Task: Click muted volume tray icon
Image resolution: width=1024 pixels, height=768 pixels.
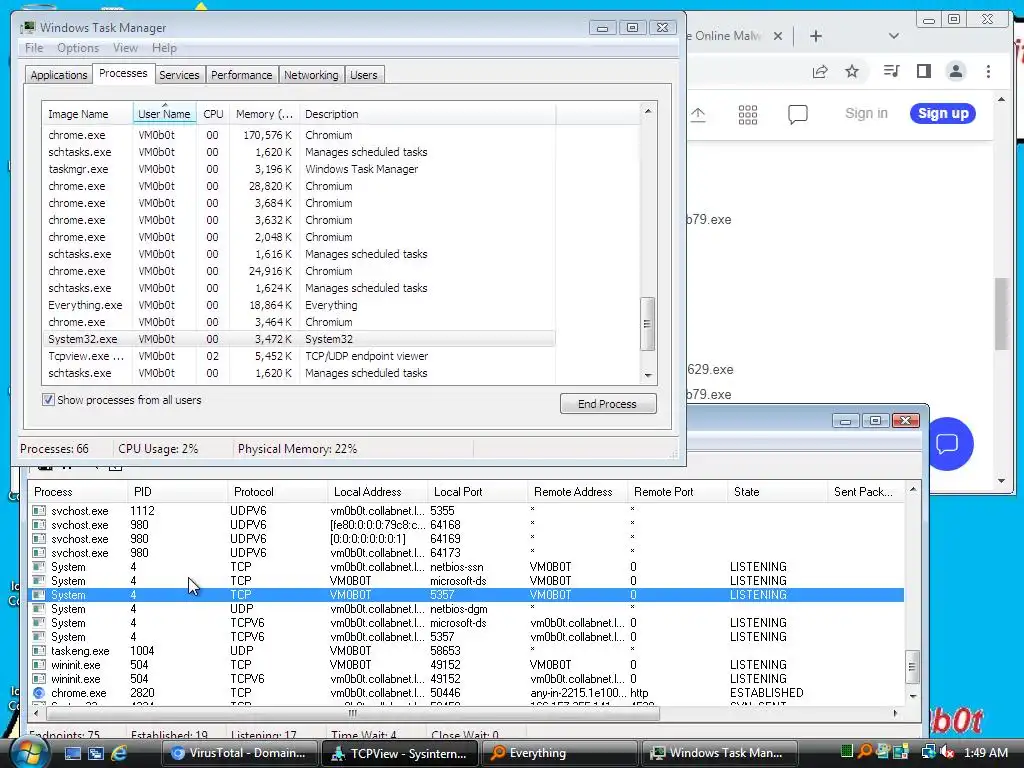Action: tap(947, 752)
